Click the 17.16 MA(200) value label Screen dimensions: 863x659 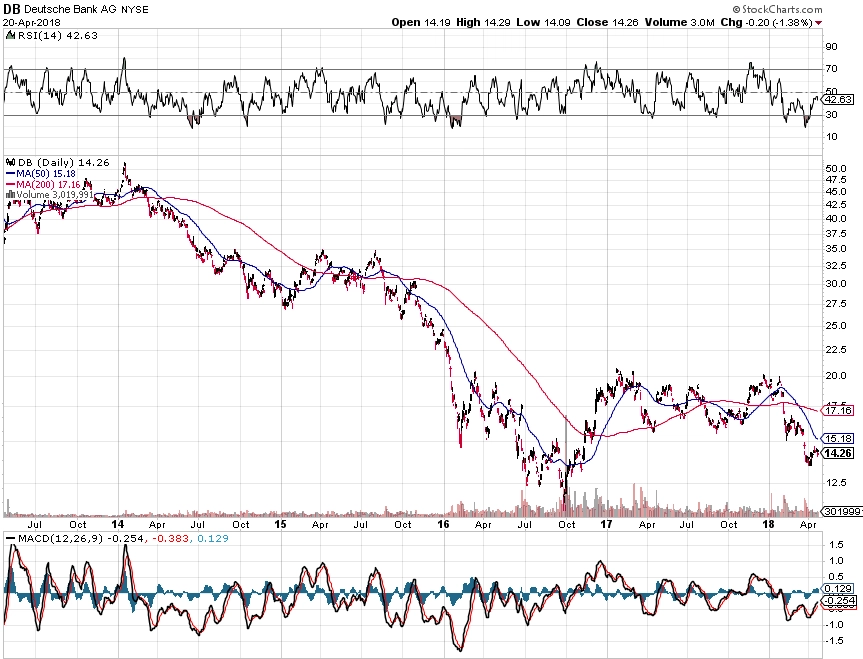pos(839,411)
